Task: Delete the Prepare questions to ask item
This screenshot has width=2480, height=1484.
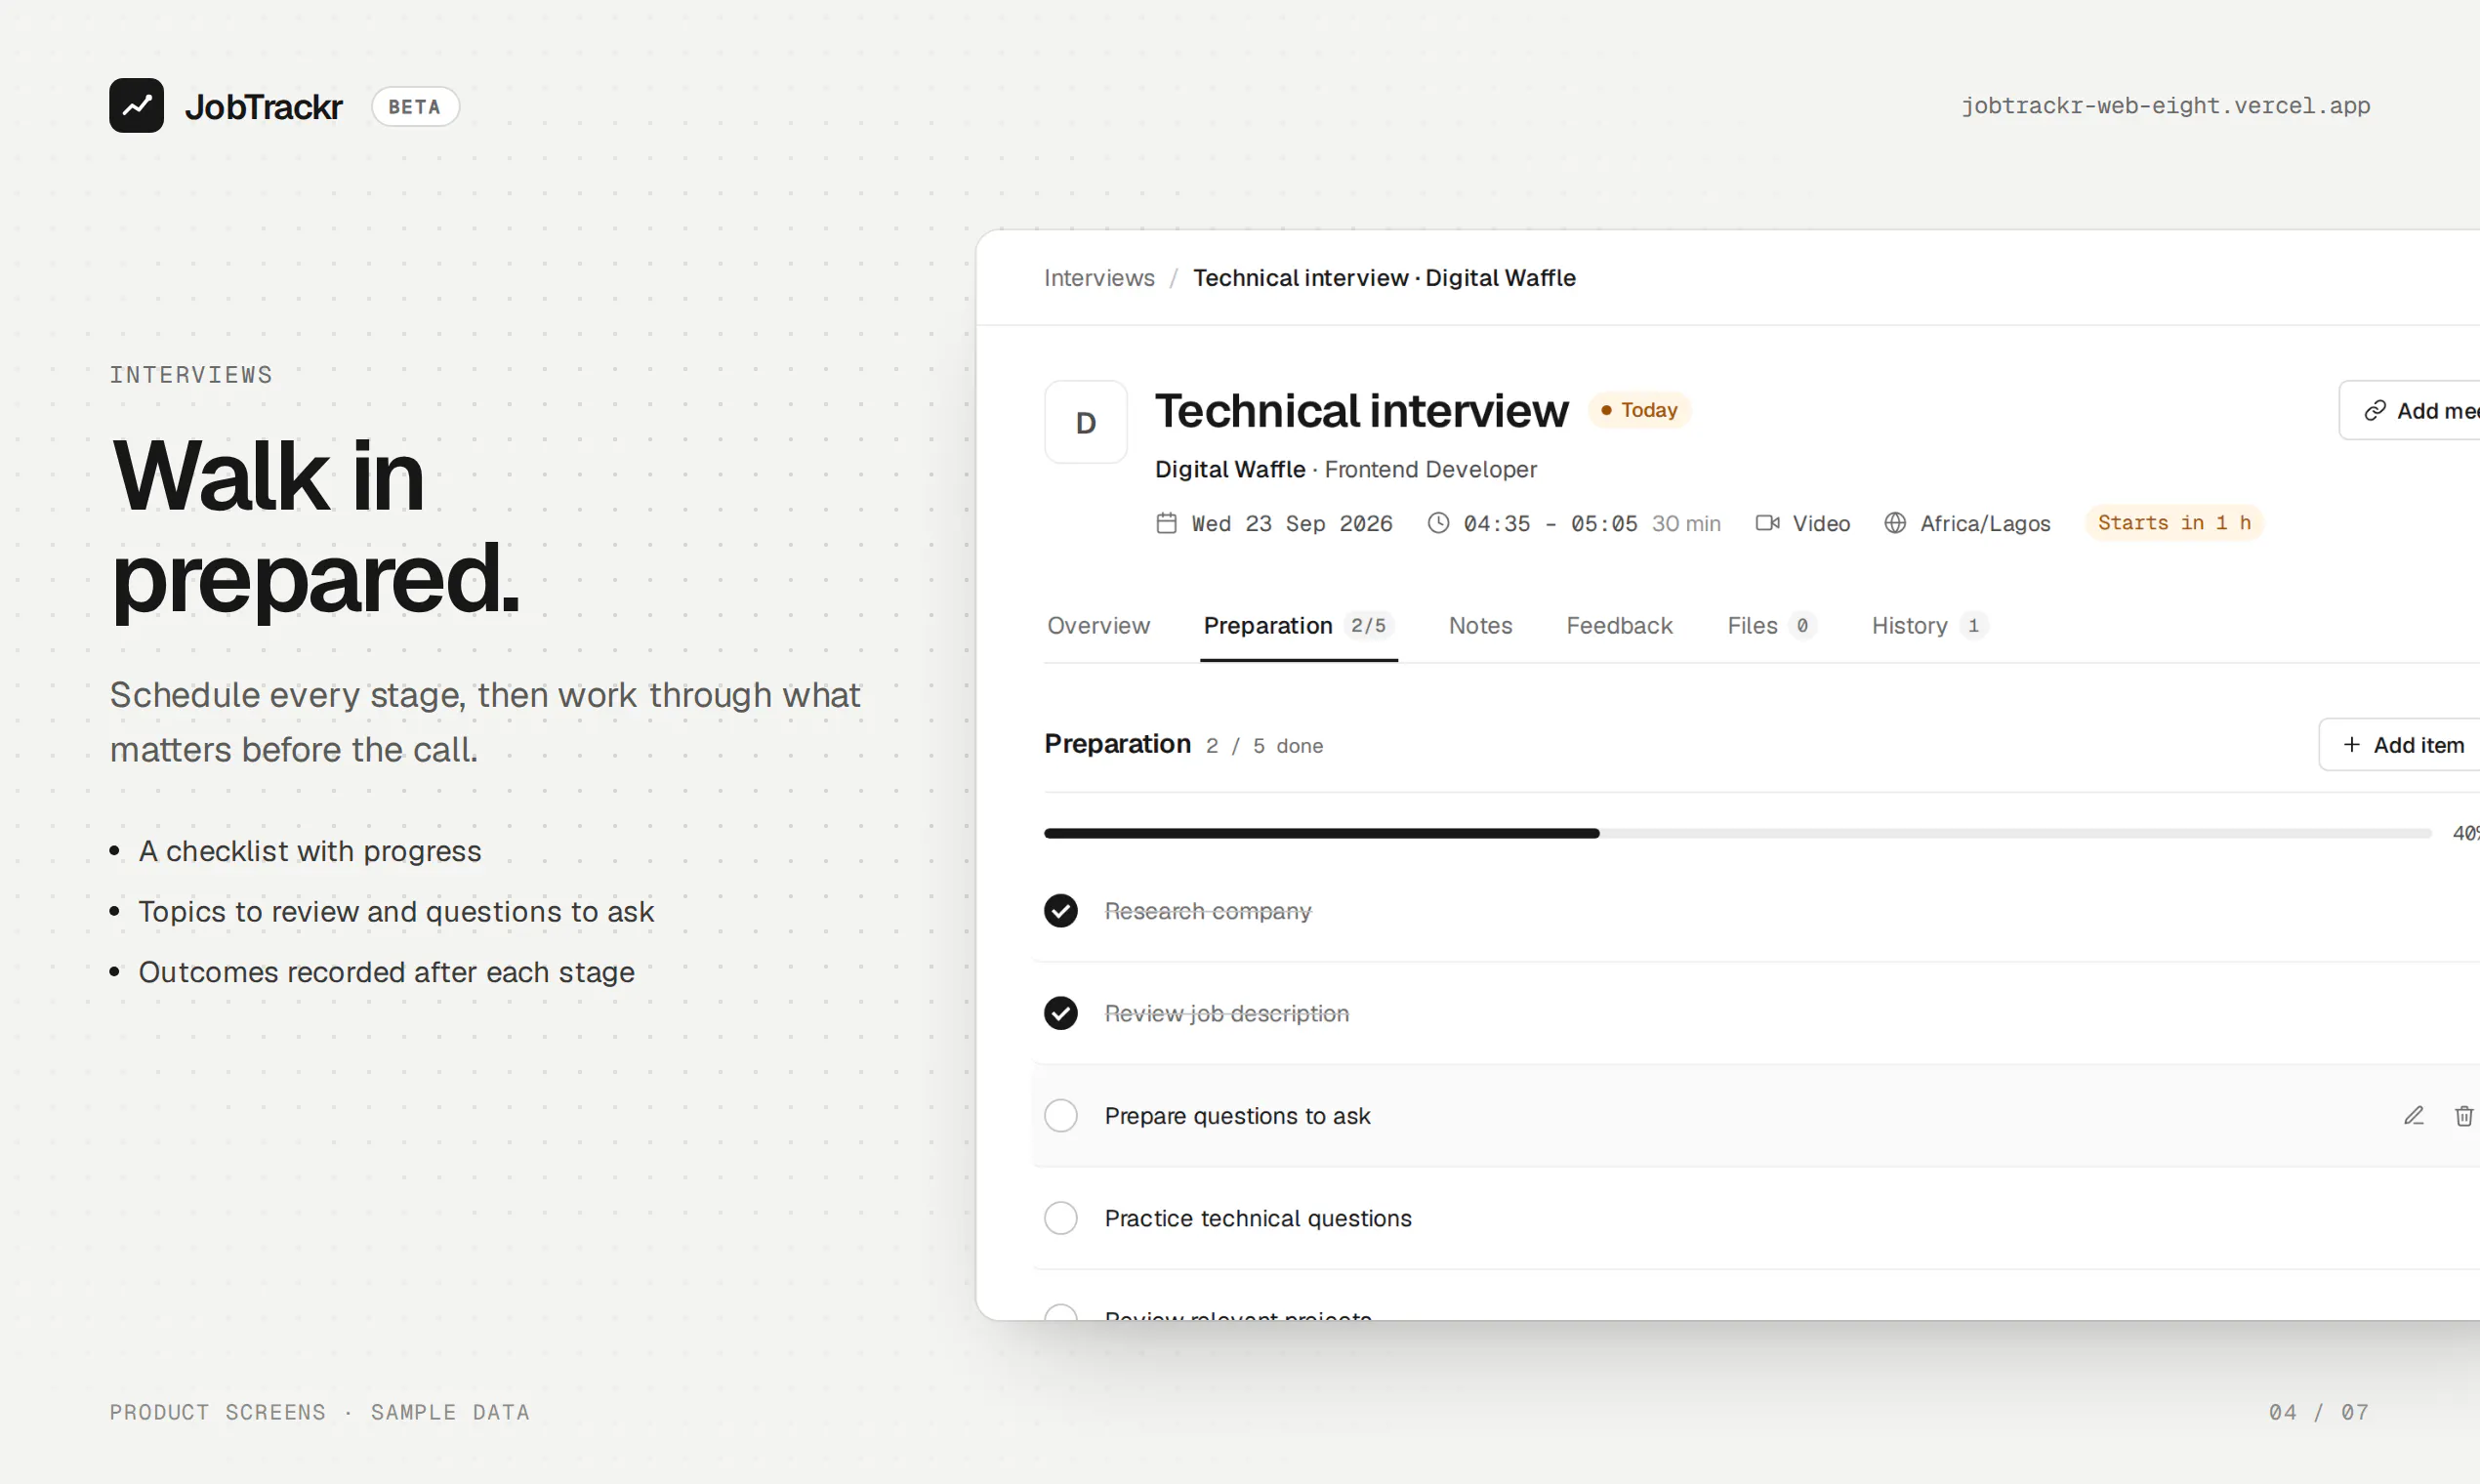Action: (x=2464, y=1116)
